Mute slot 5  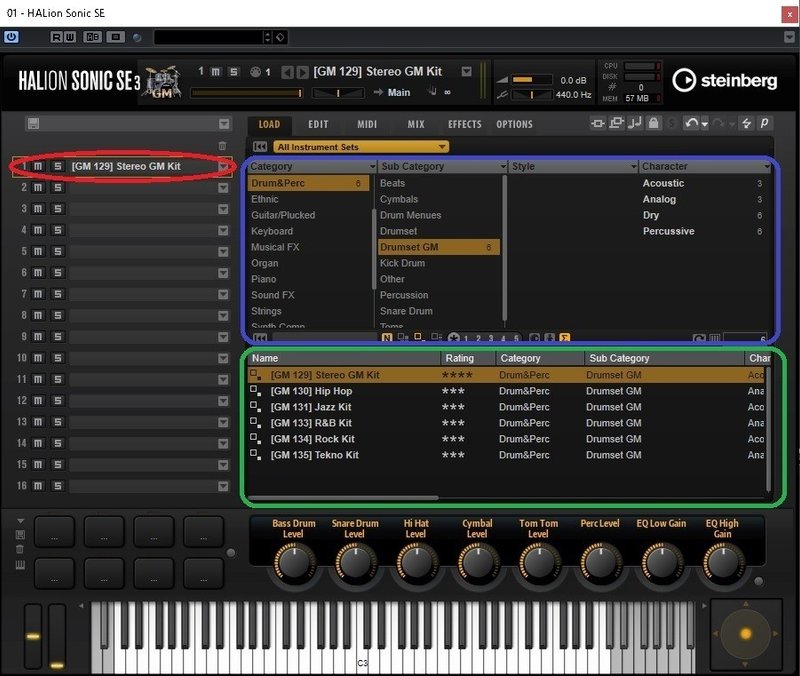pyautogui.click(x=38, y=251)
